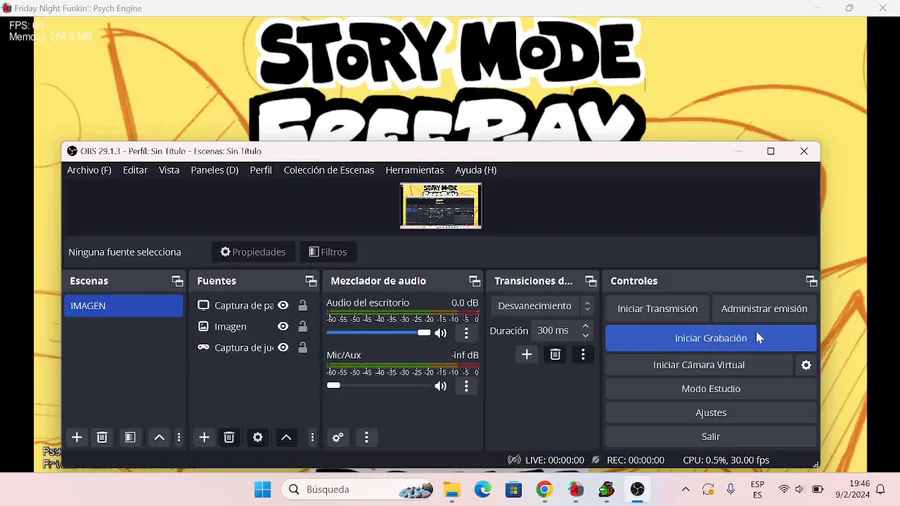The image size is (900, 506).
Task: Open Editar menu
Action: click(x=135, y=170)
